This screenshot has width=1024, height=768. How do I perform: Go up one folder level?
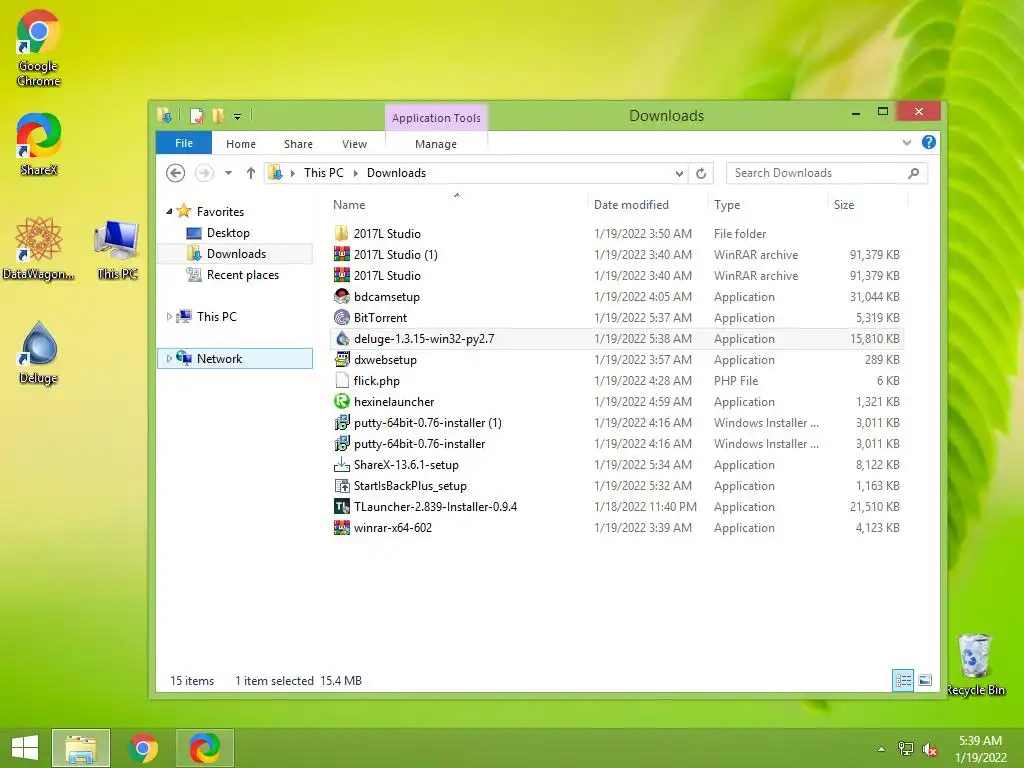pos(251,173)
